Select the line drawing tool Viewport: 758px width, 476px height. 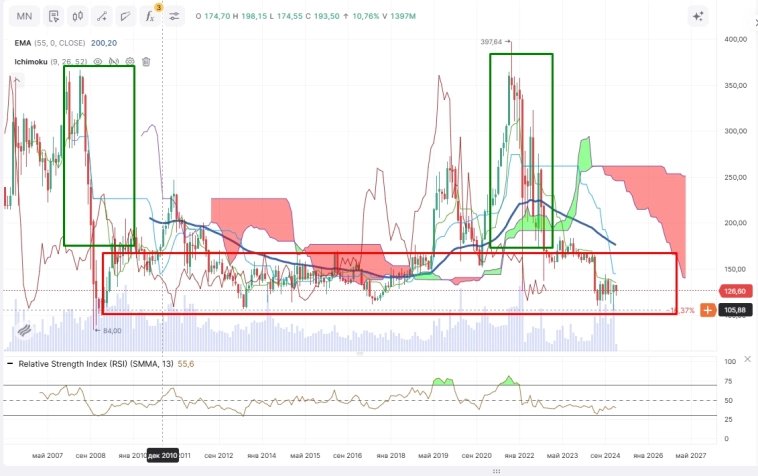tap(102, 16)
